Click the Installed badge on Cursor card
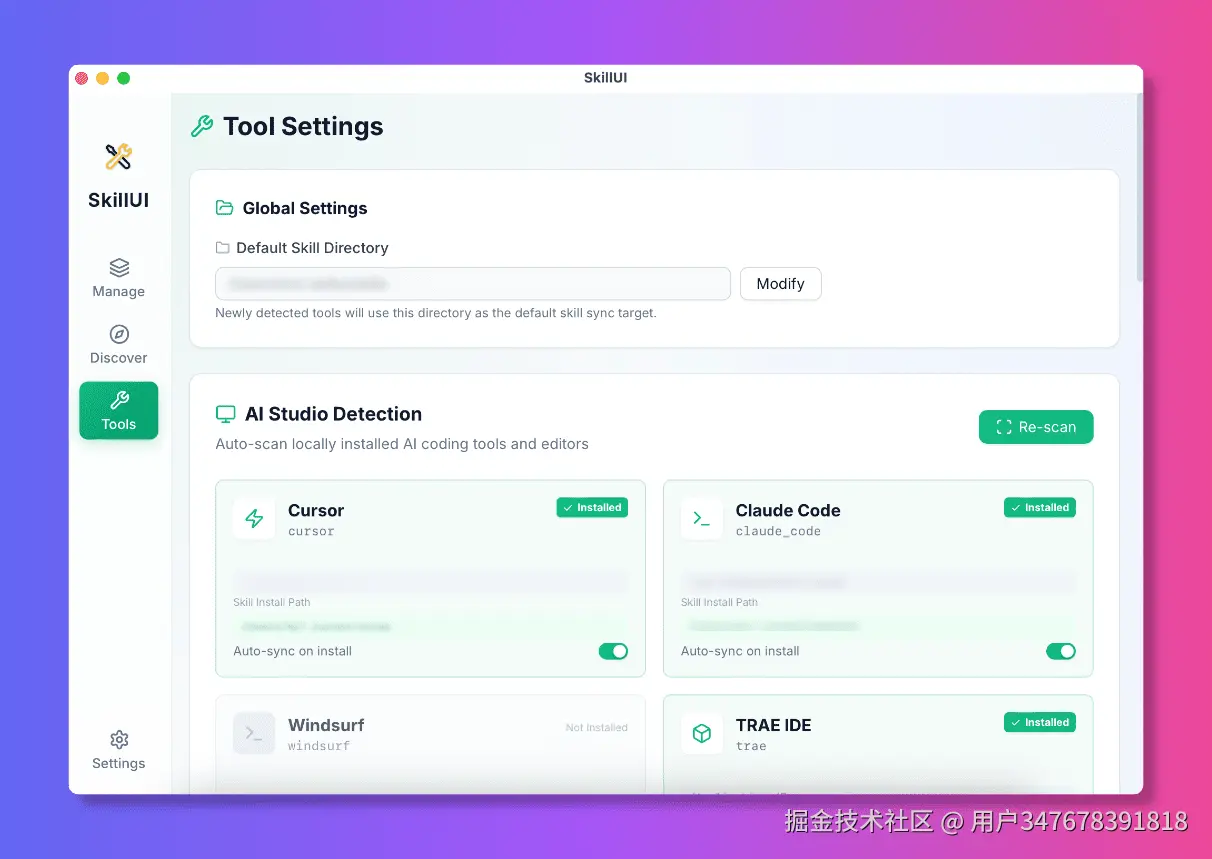 pos(592,508)
